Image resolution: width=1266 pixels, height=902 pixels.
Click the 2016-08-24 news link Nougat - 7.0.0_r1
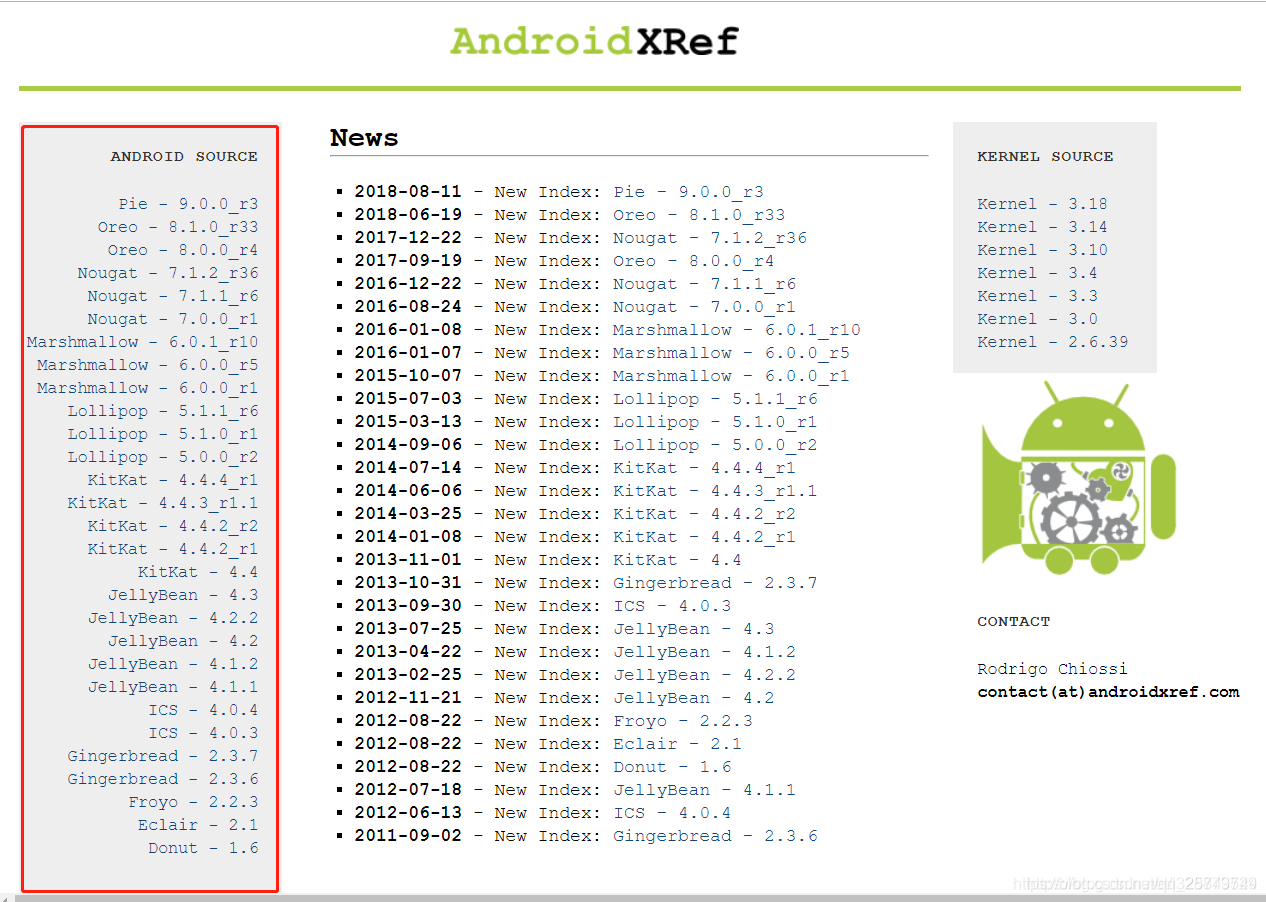click(704, 307)
